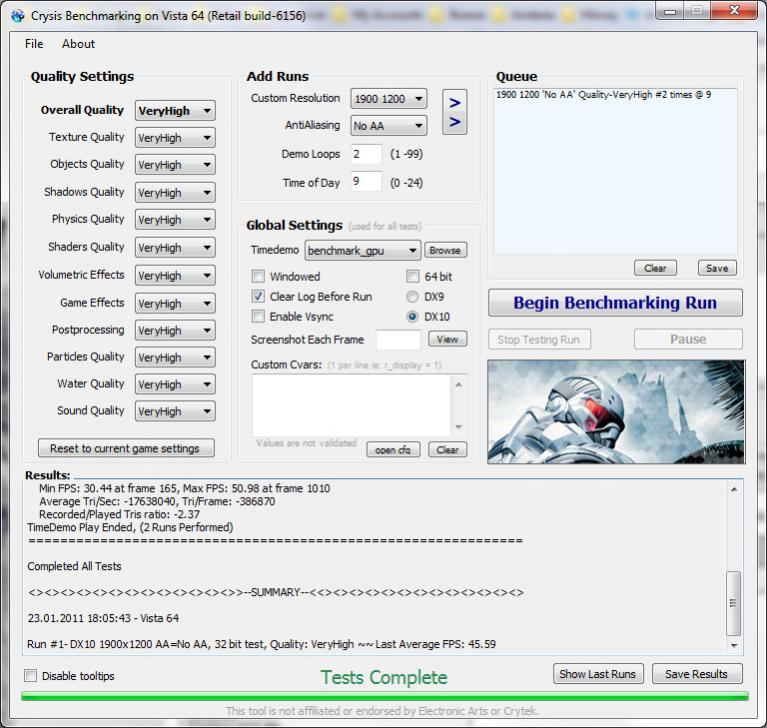Expand the Particles Quality dropdown
The width and height of the screenshot is (767, 728).
pos(175,357)
